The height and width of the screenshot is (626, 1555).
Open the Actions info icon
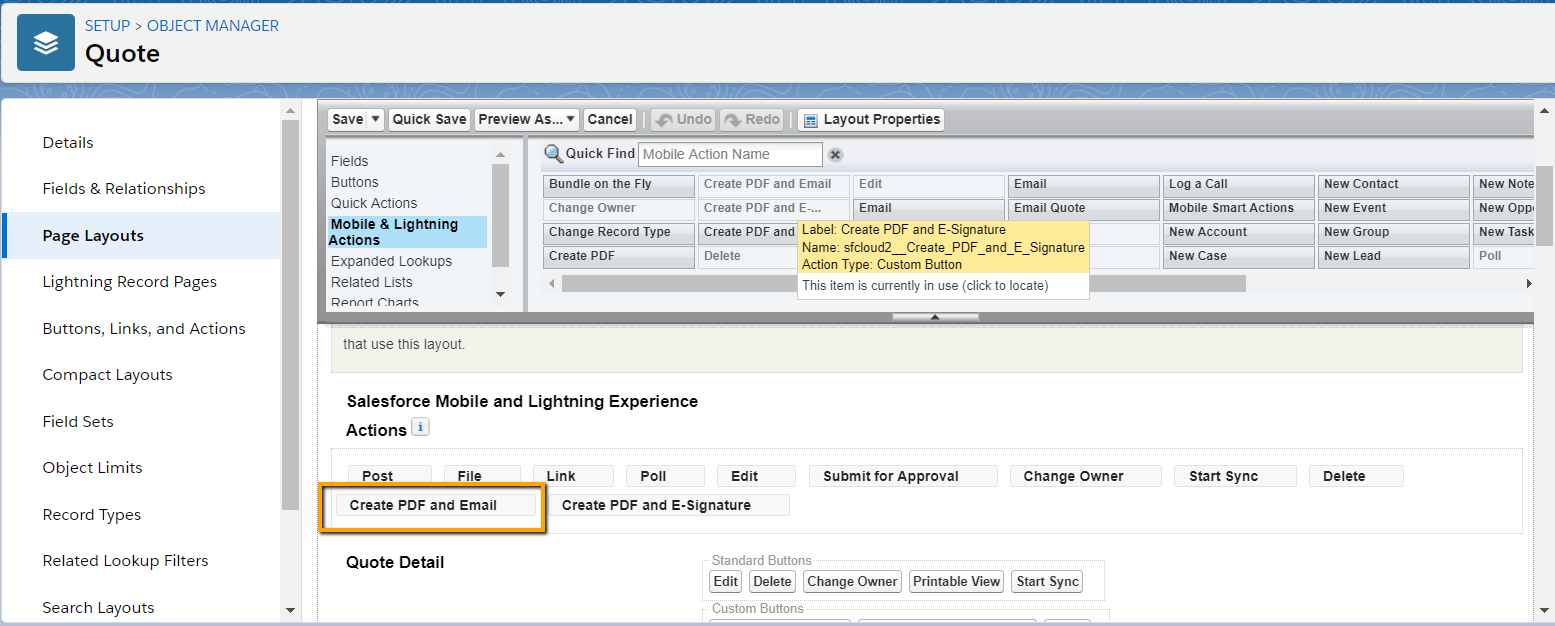coord(421,428)
